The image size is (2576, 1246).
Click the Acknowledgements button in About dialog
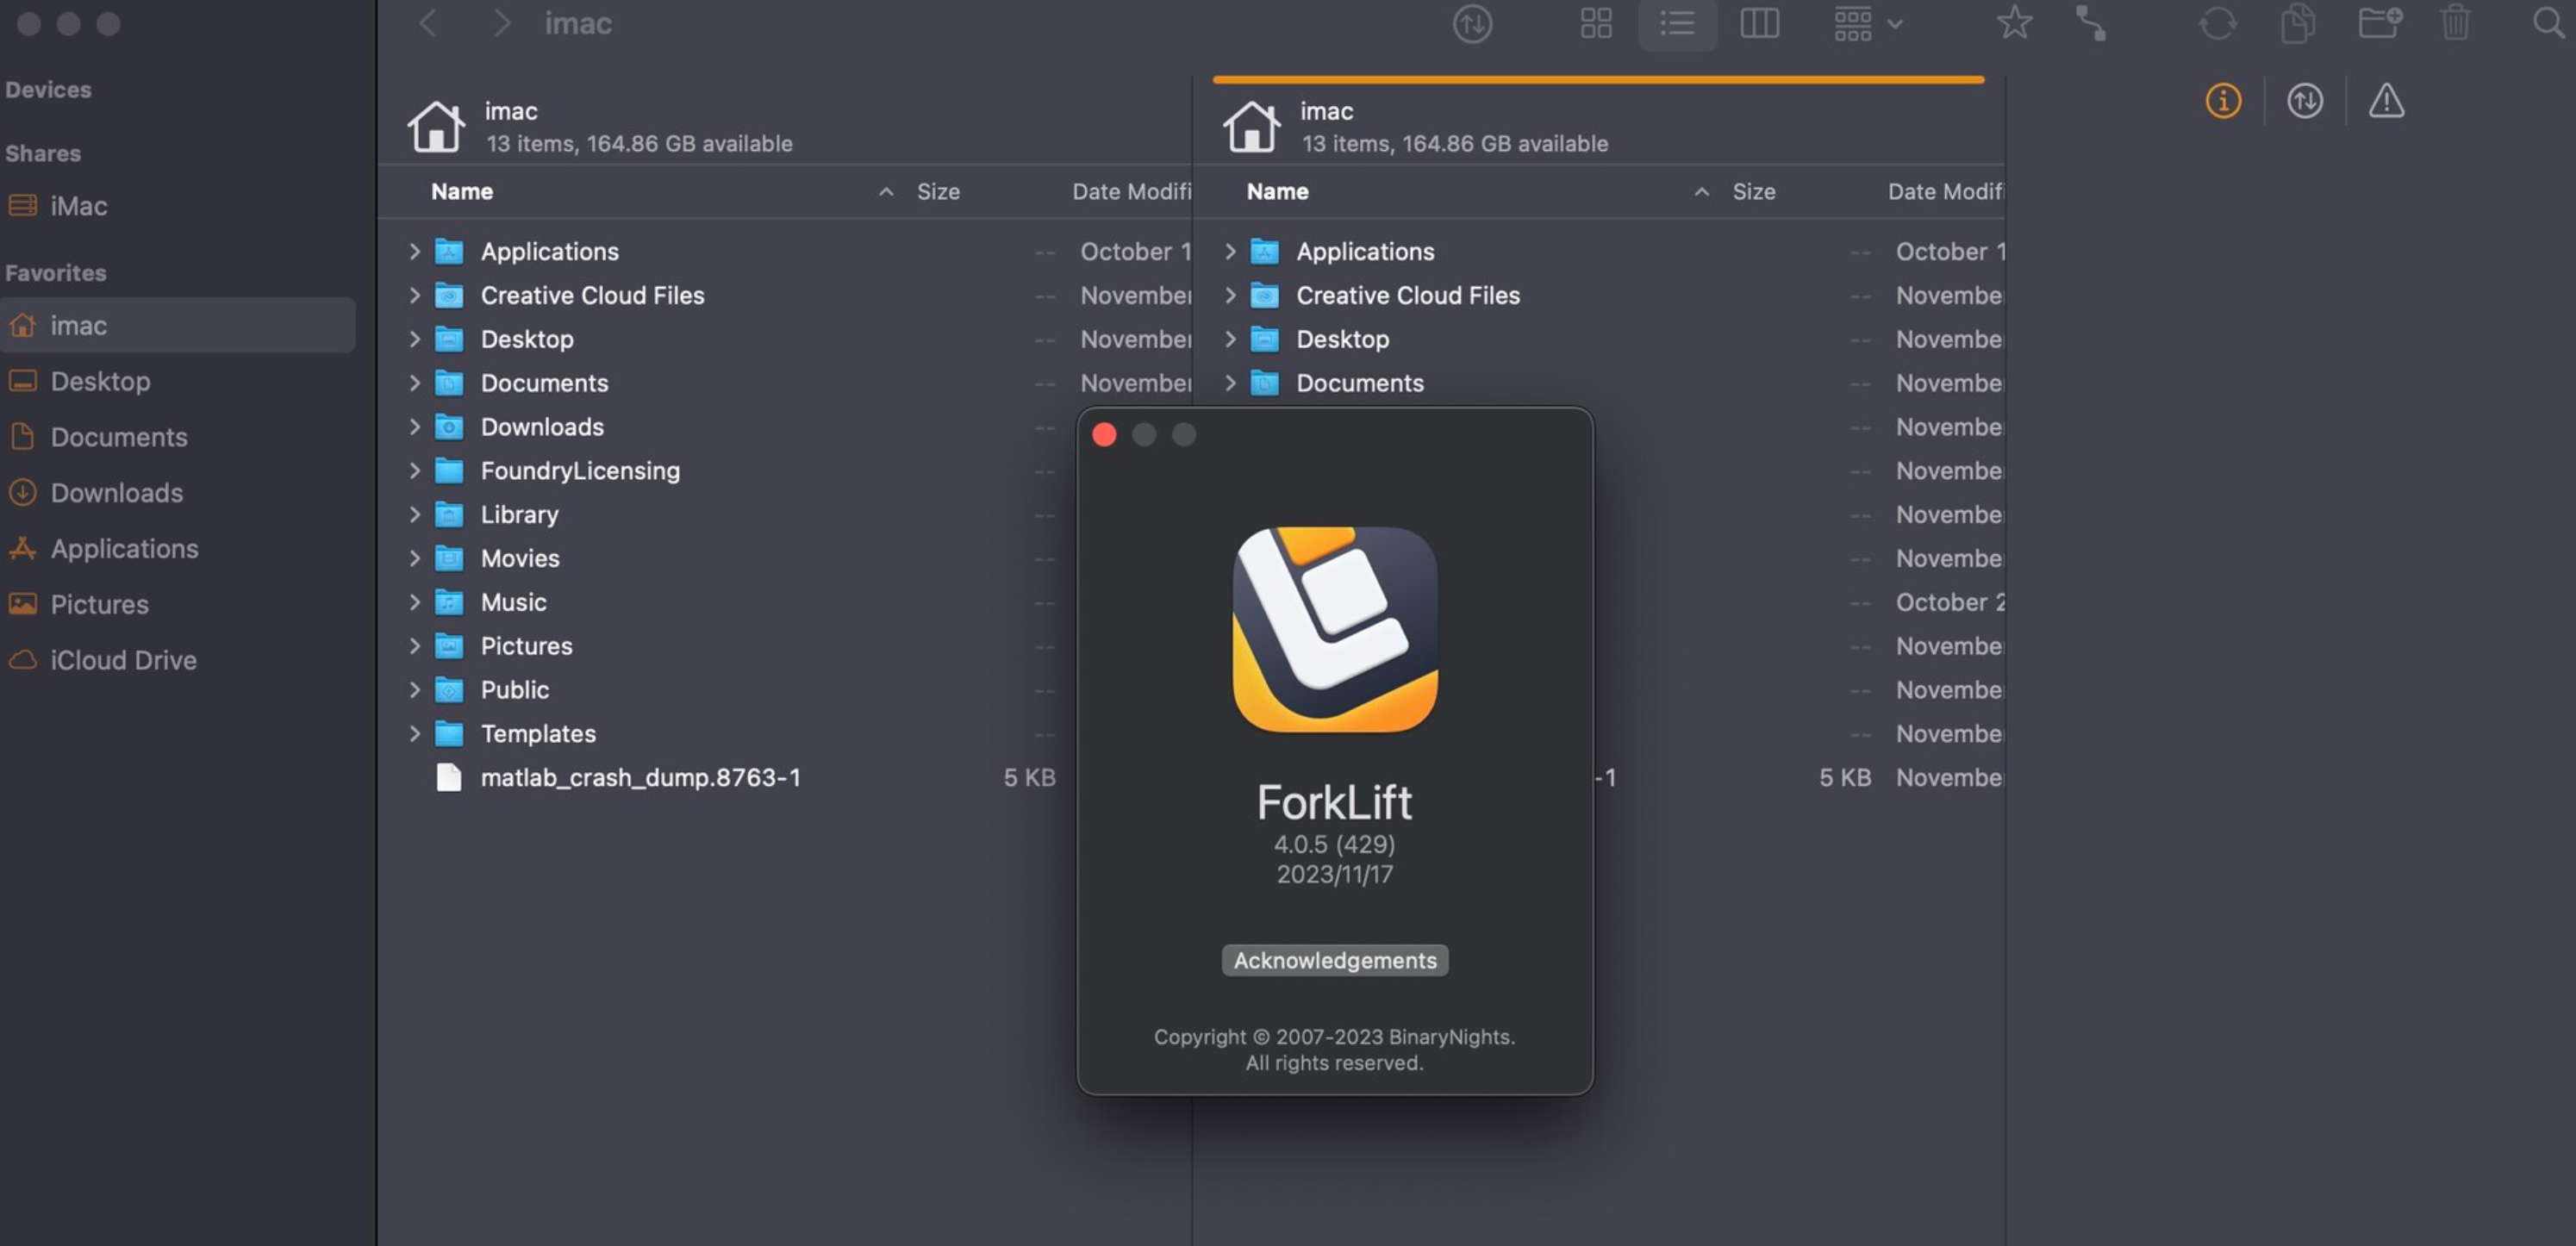coord(1334,961)
